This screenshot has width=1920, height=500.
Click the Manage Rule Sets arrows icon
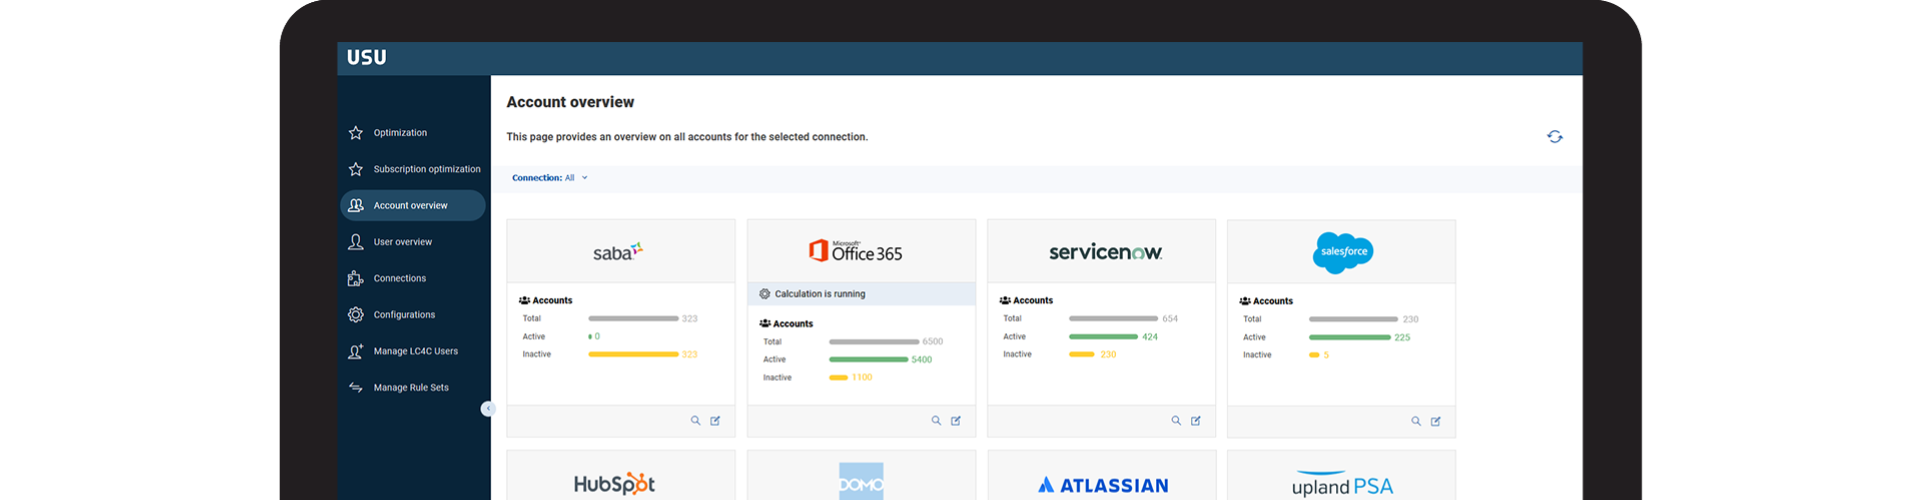pos(356,387)
